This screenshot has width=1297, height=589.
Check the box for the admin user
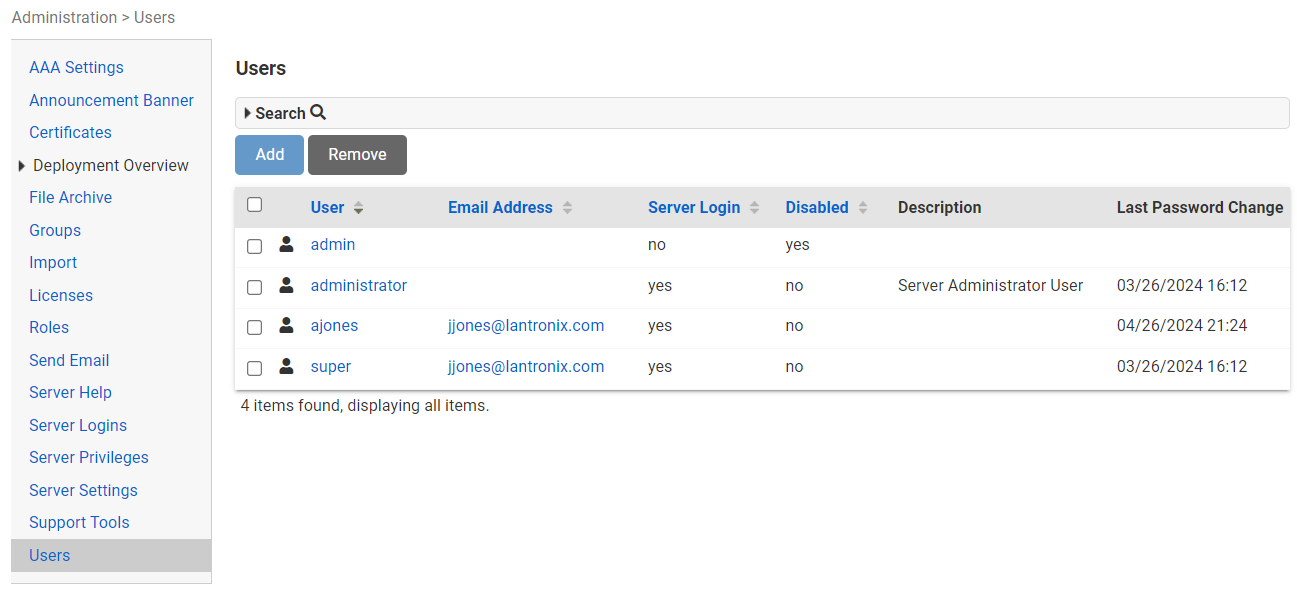pos(255,246)
